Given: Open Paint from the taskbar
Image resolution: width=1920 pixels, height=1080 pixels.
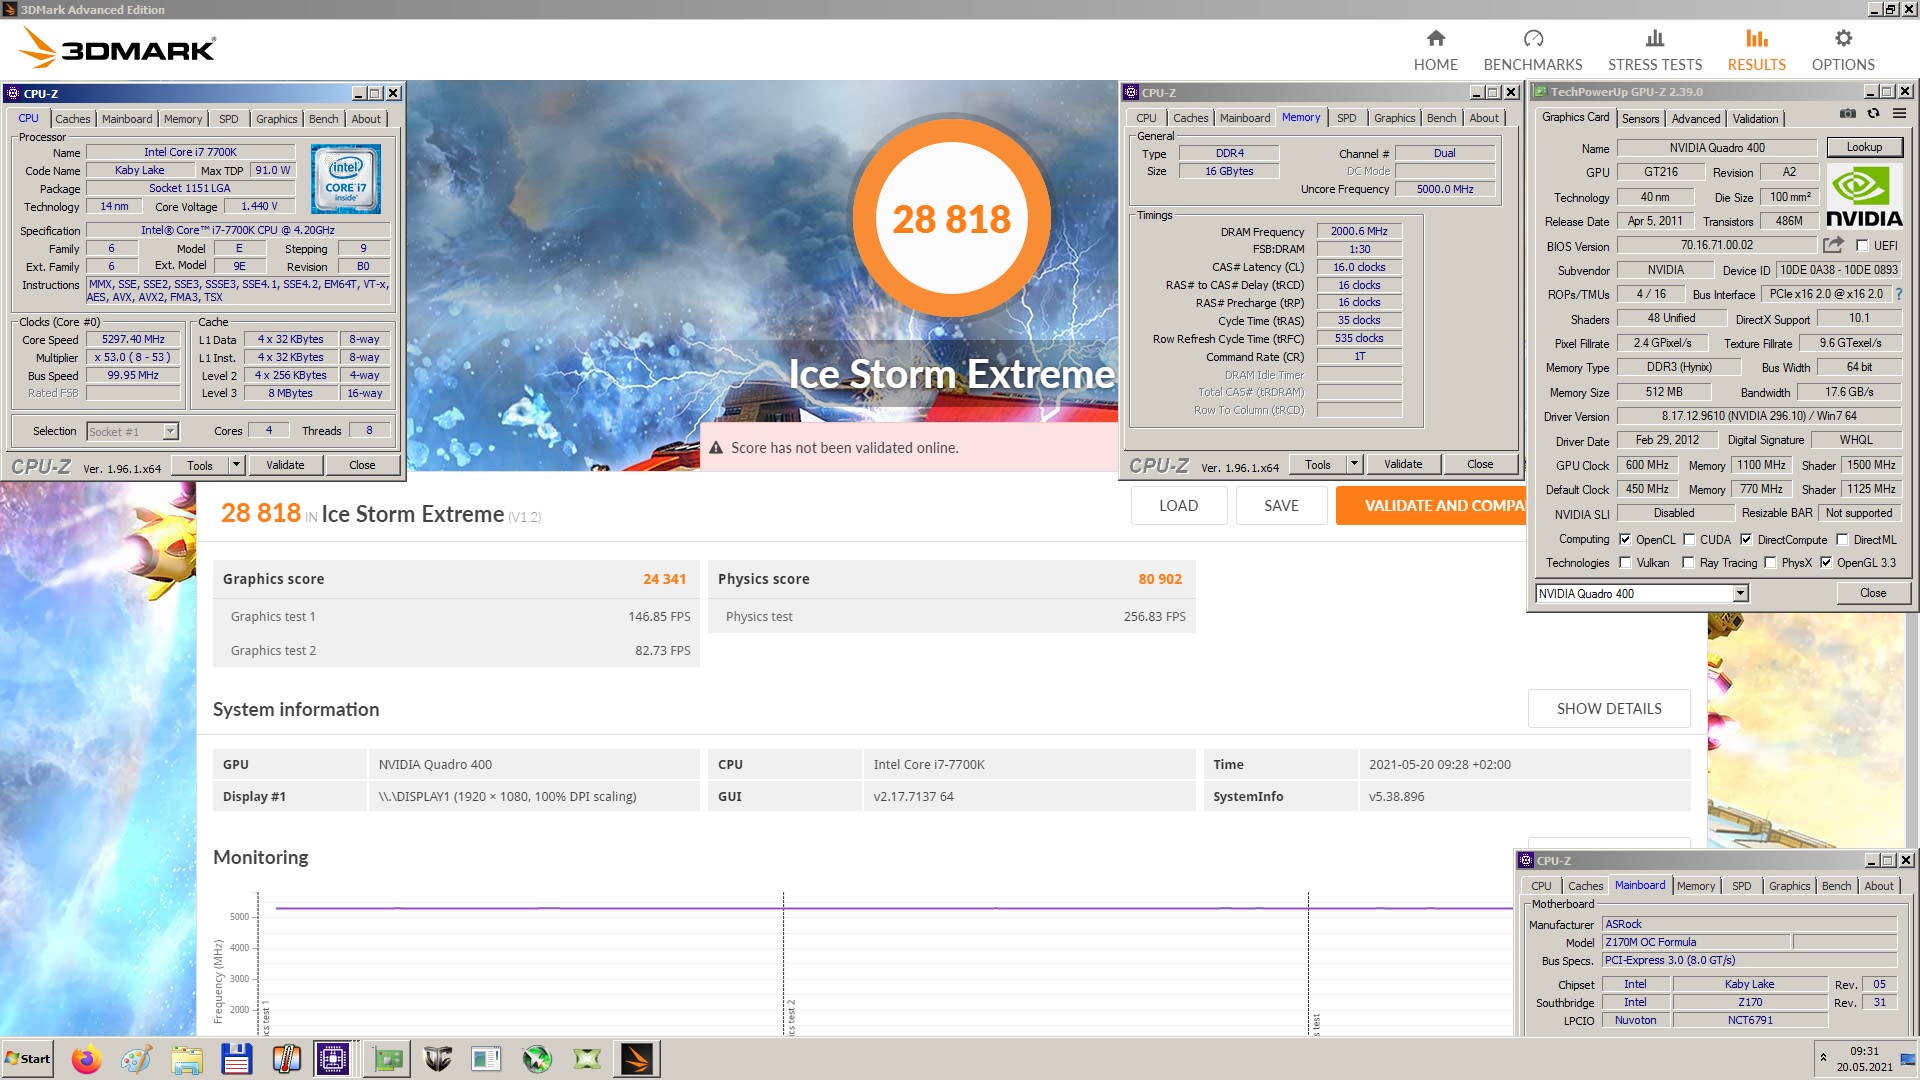Looking at the screenshot, I should pyautogui.click(x=136, y=1059).
